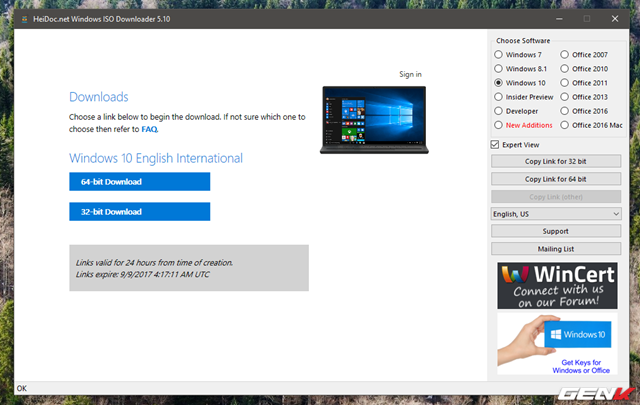Viewport: 640px width, 405px height.
Task: Click the Links expire date text
Action: click(x=142, y=274)
